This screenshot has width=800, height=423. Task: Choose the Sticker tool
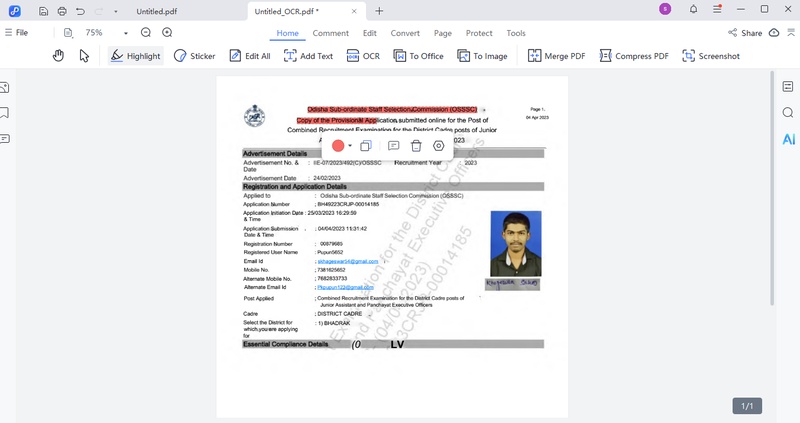pos(194,56)
